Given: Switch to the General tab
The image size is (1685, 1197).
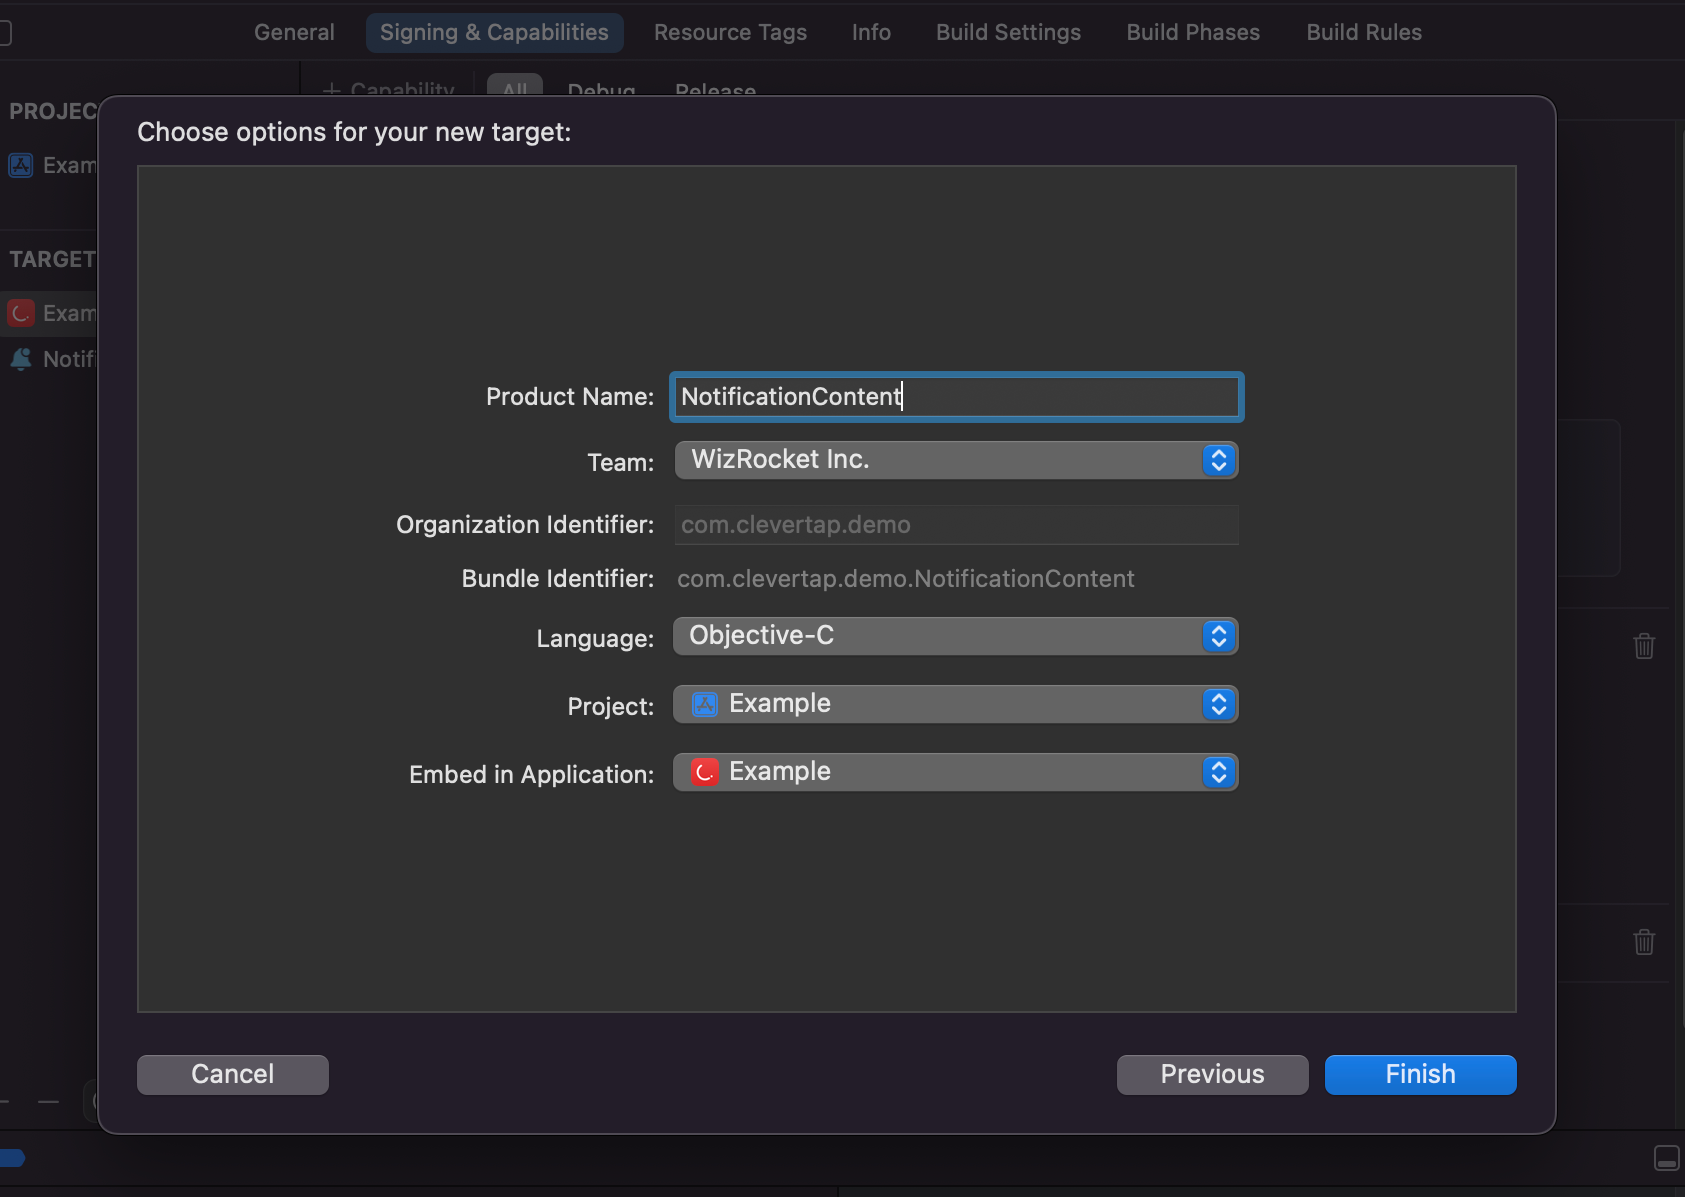Looking at the screenshot, I should click(x=294, y=32).
